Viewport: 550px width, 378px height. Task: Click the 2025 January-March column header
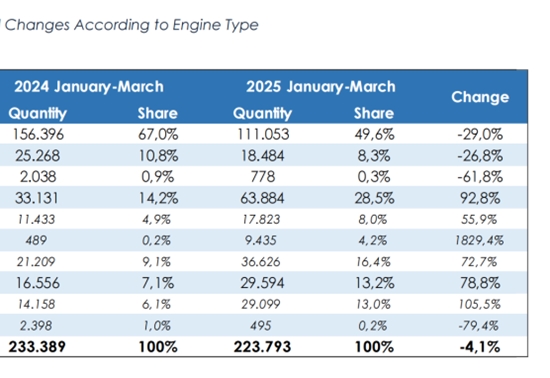point(321,87)
